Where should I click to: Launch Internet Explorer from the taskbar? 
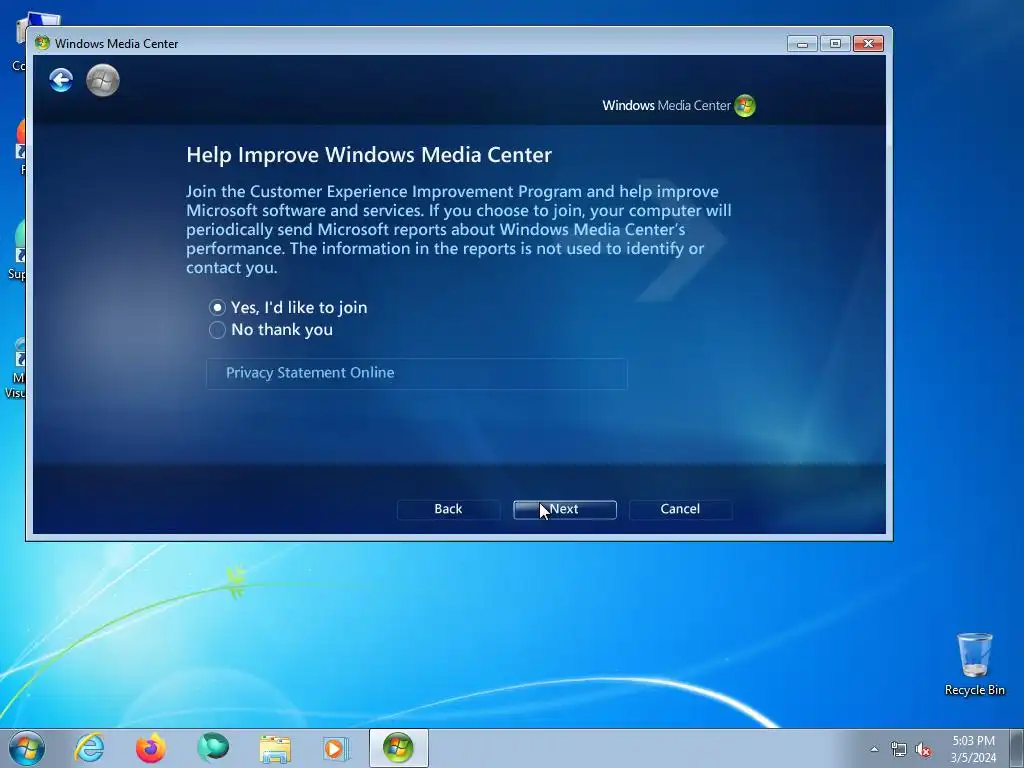click(89, 748)
